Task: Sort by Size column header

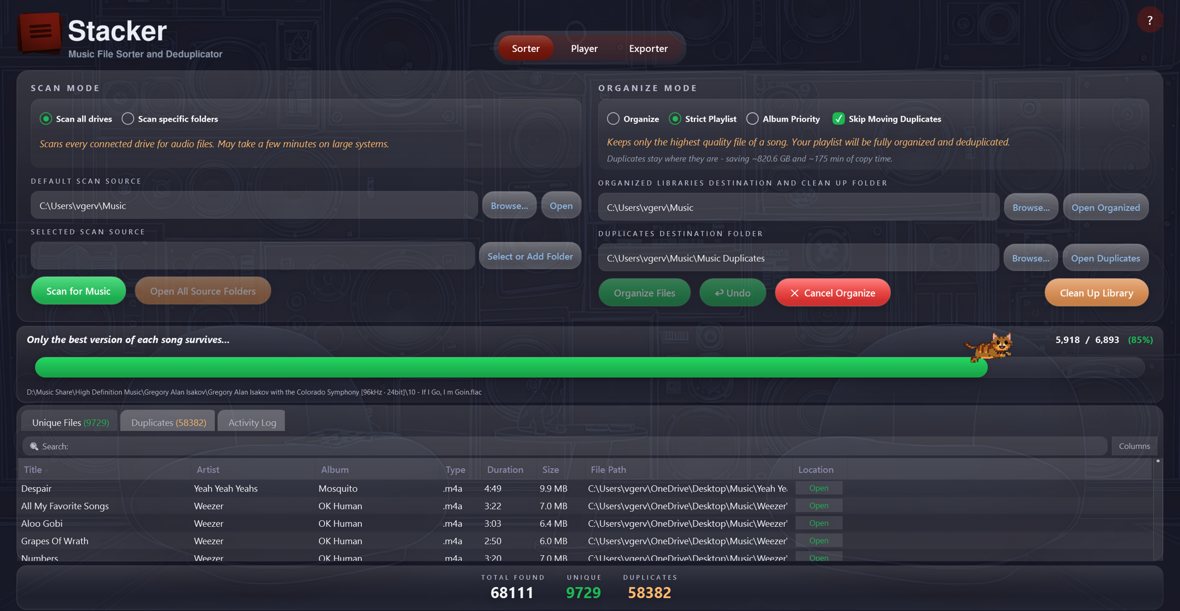Action: 551,470
